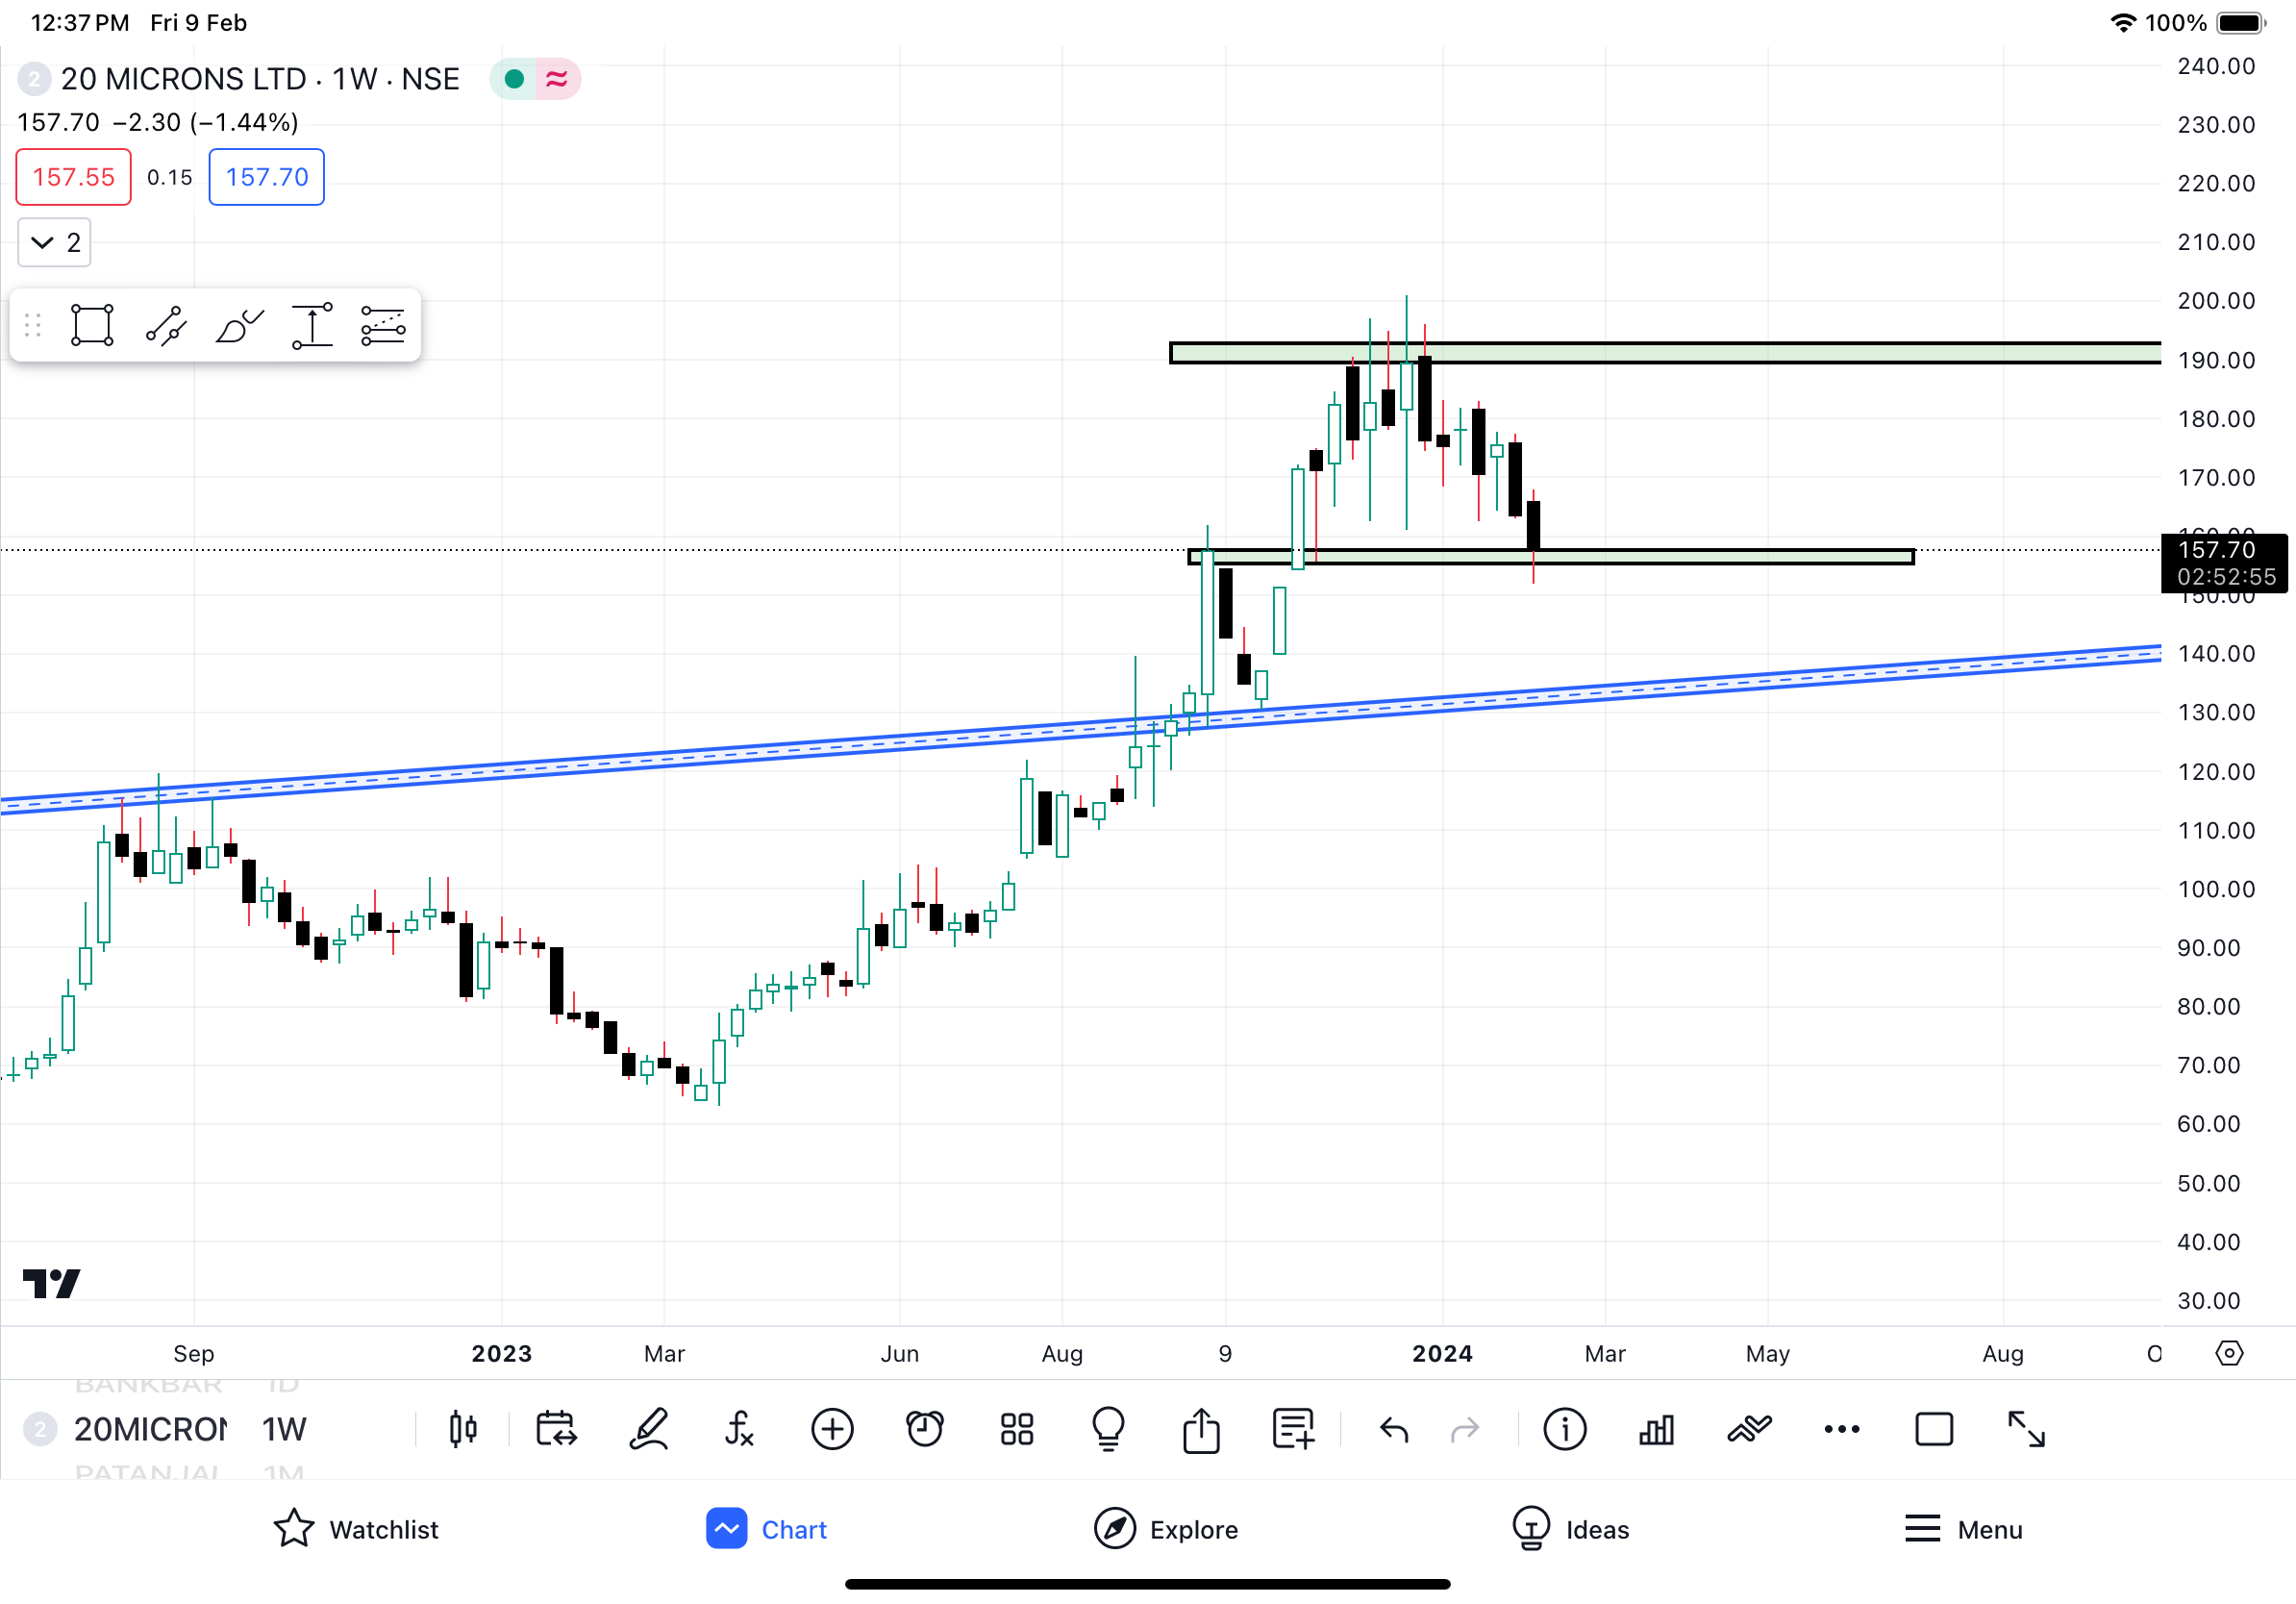2296x1604 pixels.
Task: Switch to the Chart tab
Action: tap(767, 1529)
